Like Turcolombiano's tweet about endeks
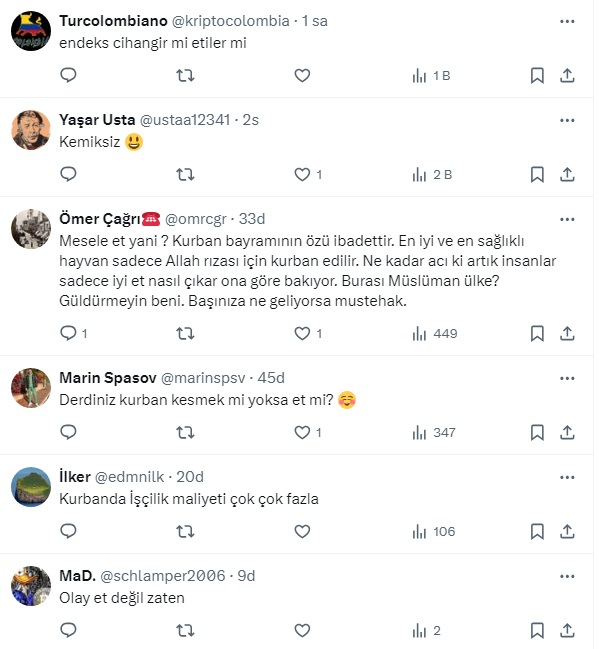 click(x=303, y=75)
